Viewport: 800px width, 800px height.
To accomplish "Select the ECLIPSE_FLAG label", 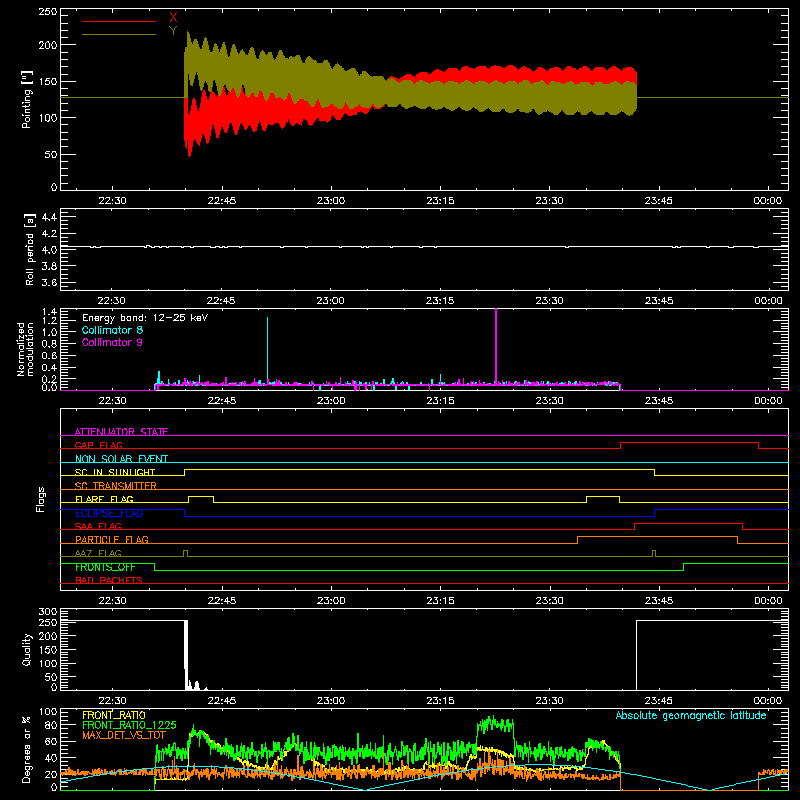I will click(x=109, y=513).
